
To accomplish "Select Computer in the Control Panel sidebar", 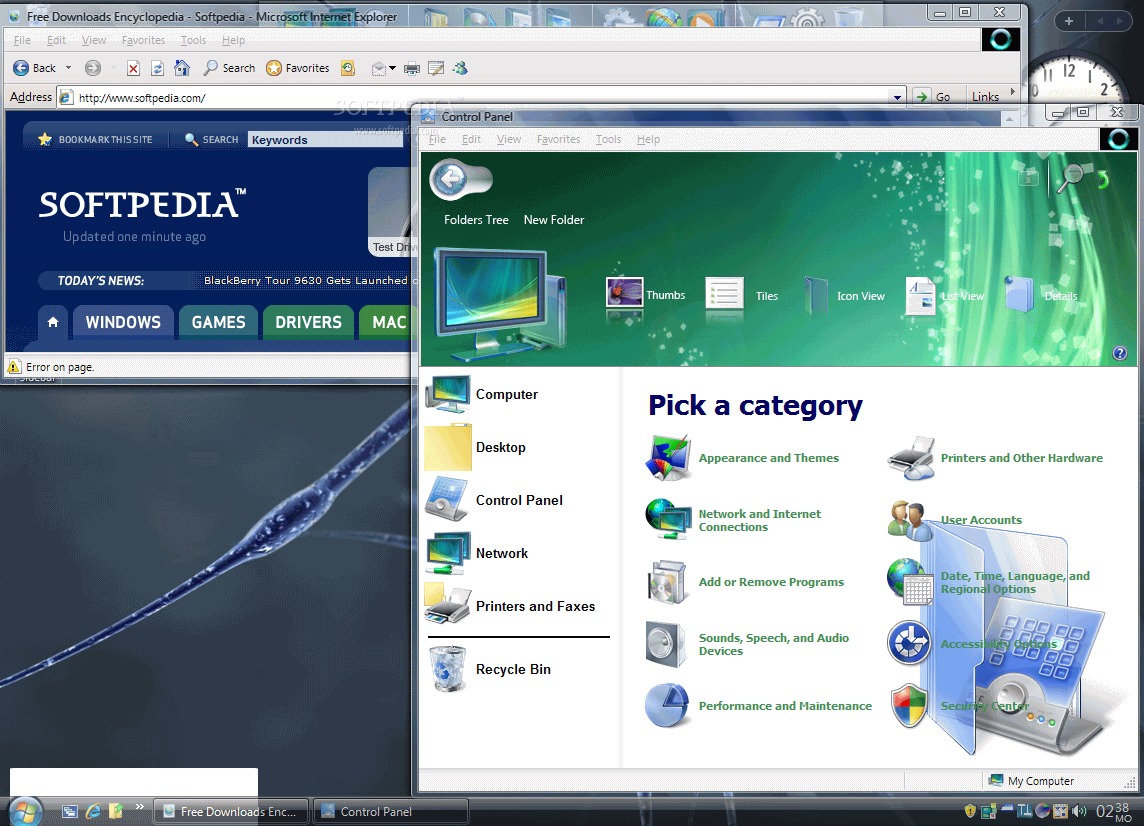I will (x=483, y=394).
